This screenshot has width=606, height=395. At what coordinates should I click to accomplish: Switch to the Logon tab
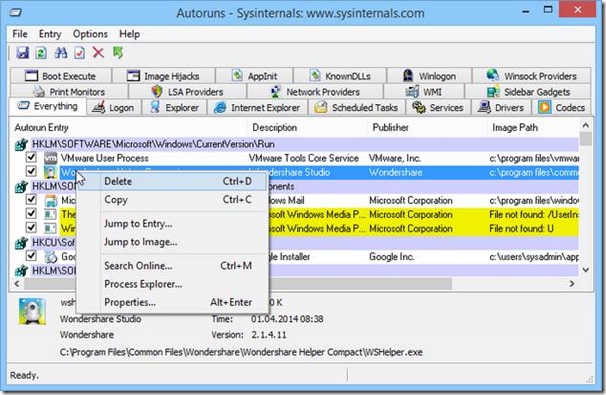click(x=114, y=107)
